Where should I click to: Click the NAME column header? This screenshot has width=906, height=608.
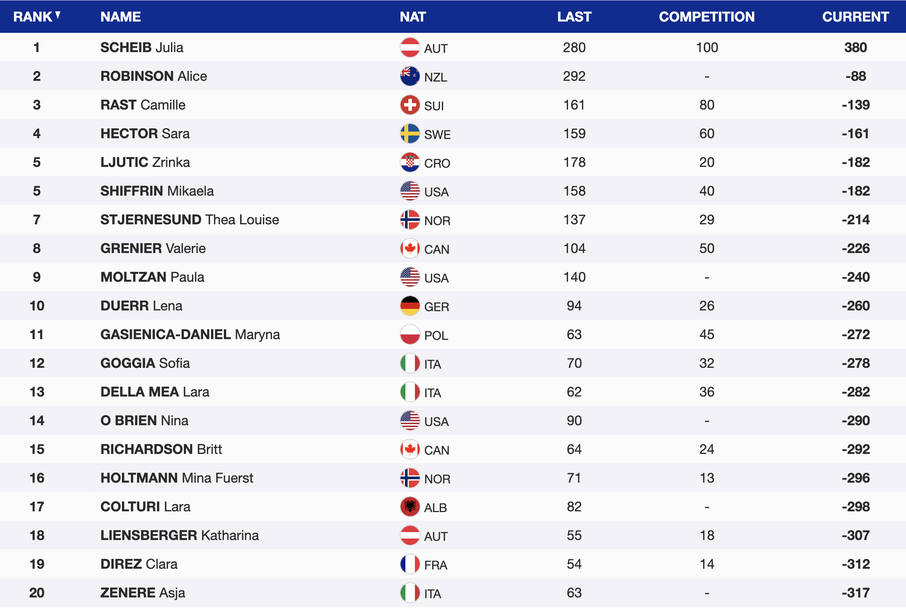(x=120, y=17)
